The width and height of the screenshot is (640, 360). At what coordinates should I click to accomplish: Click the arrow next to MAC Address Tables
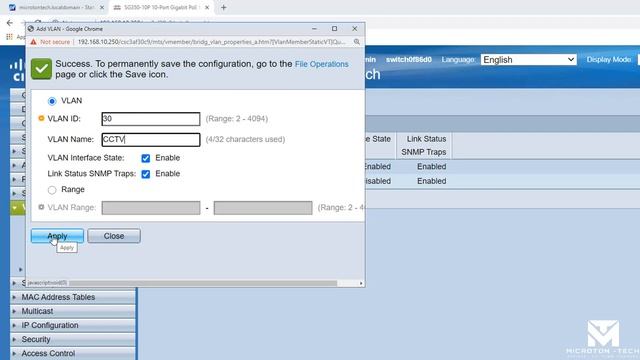tap(15, 297)
